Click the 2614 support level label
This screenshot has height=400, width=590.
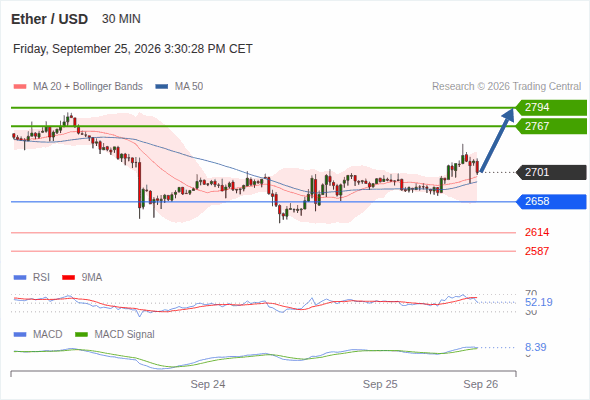tap(537, 232)
